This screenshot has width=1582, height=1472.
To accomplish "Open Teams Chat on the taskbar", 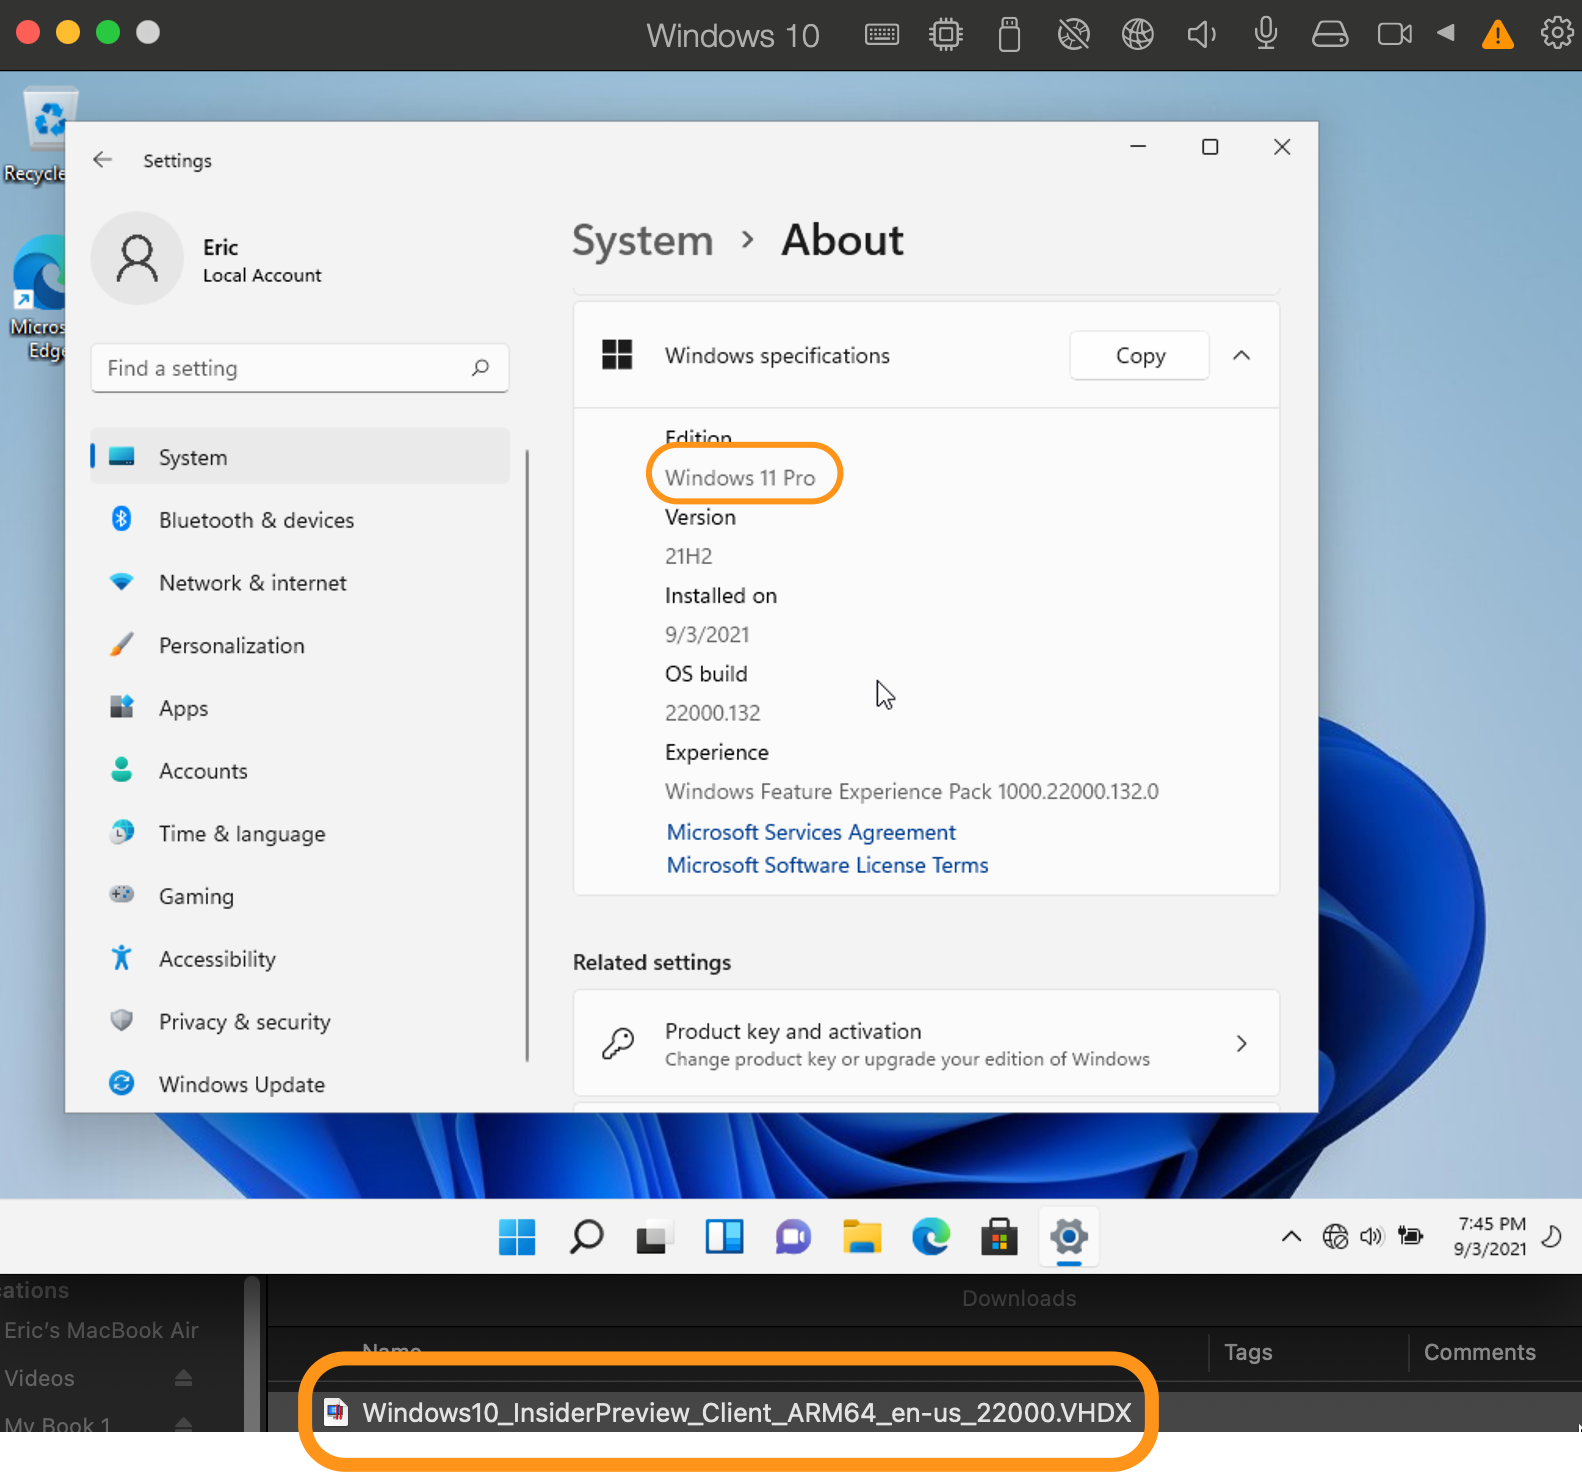I will point(793,1237).
